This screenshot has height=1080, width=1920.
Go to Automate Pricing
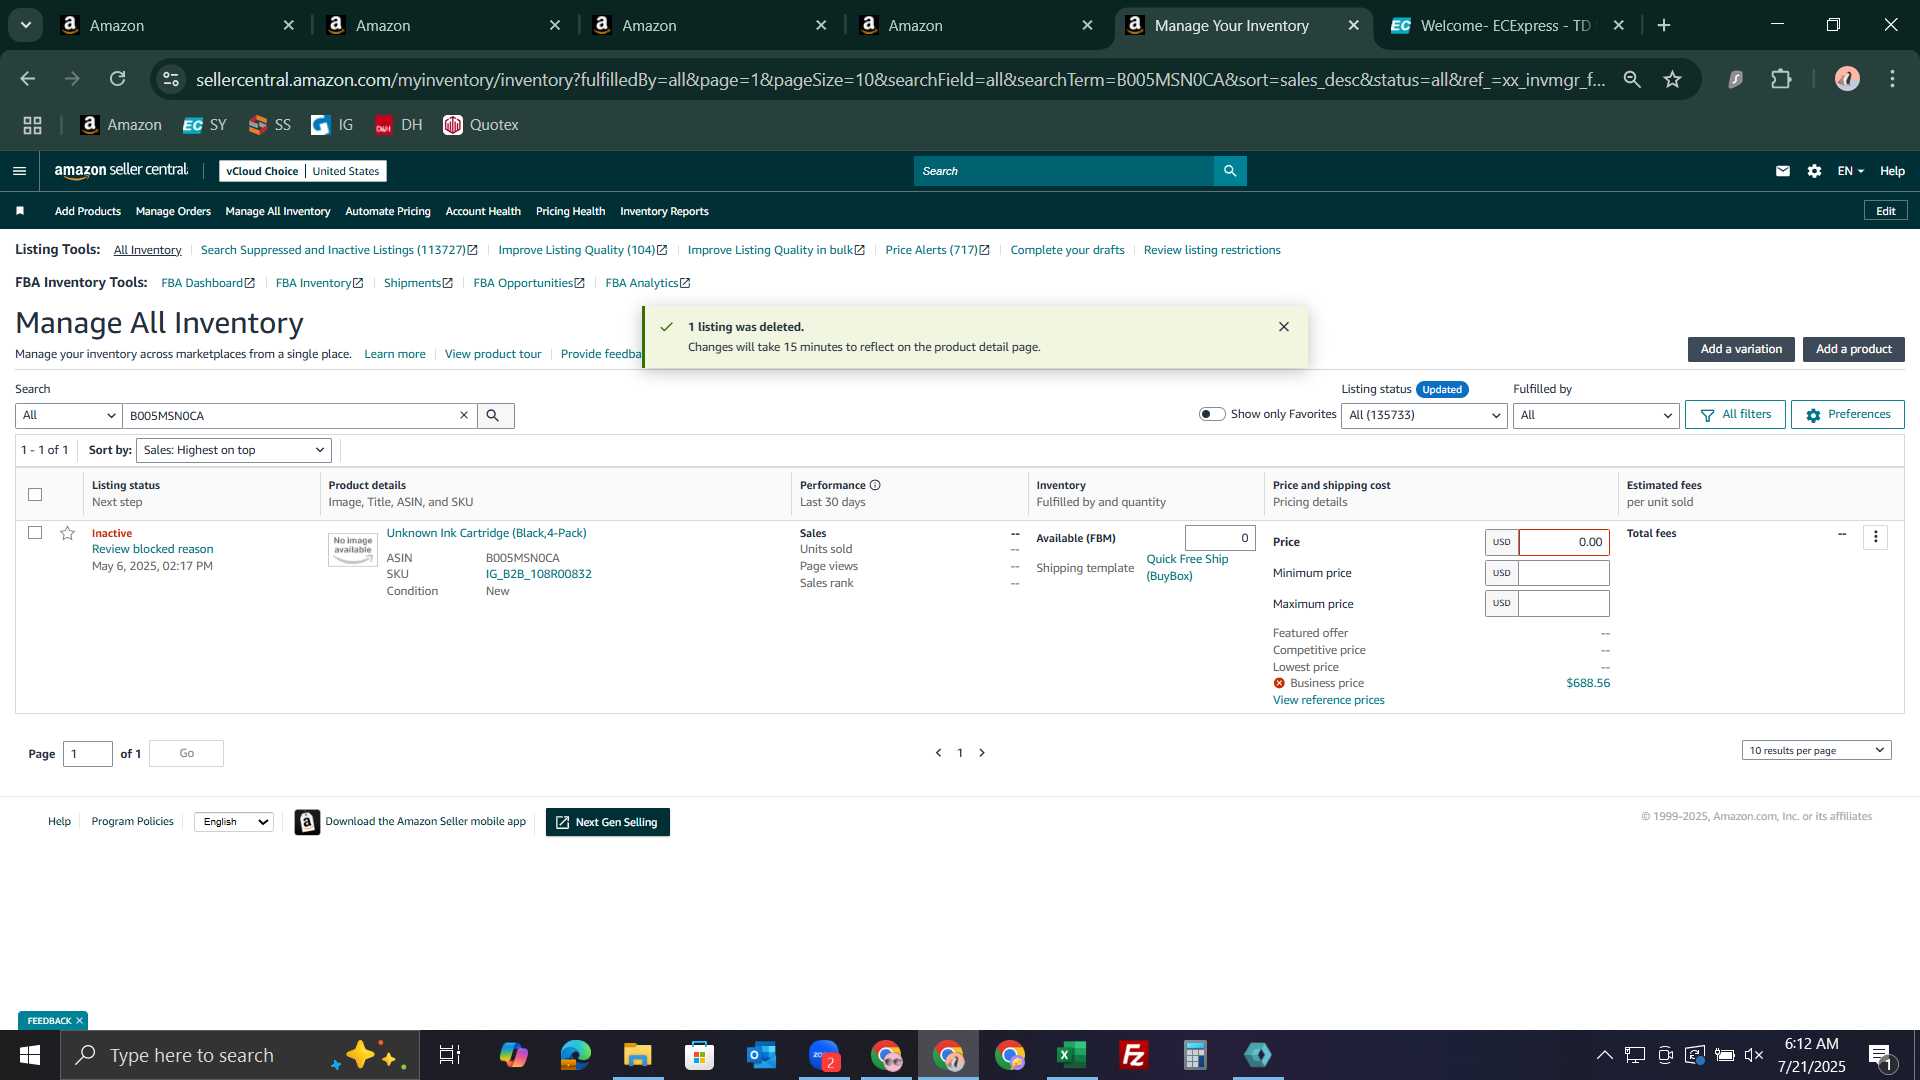[388, 211]
